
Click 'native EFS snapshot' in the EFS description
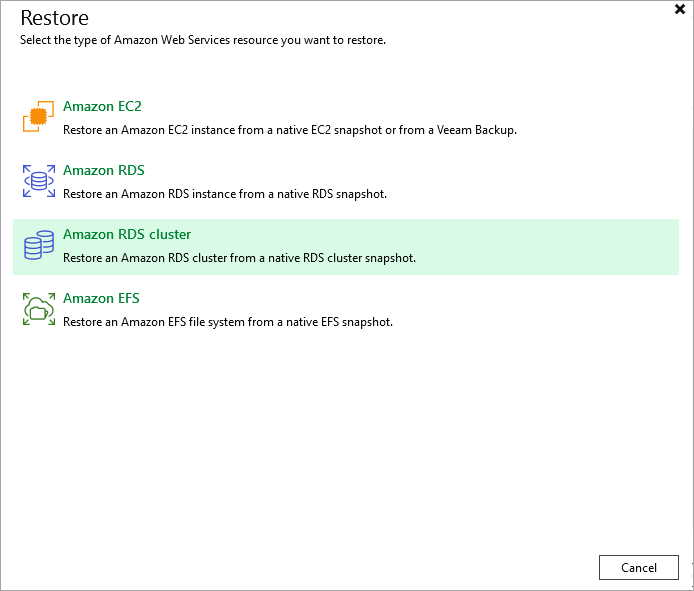point(337,322)
